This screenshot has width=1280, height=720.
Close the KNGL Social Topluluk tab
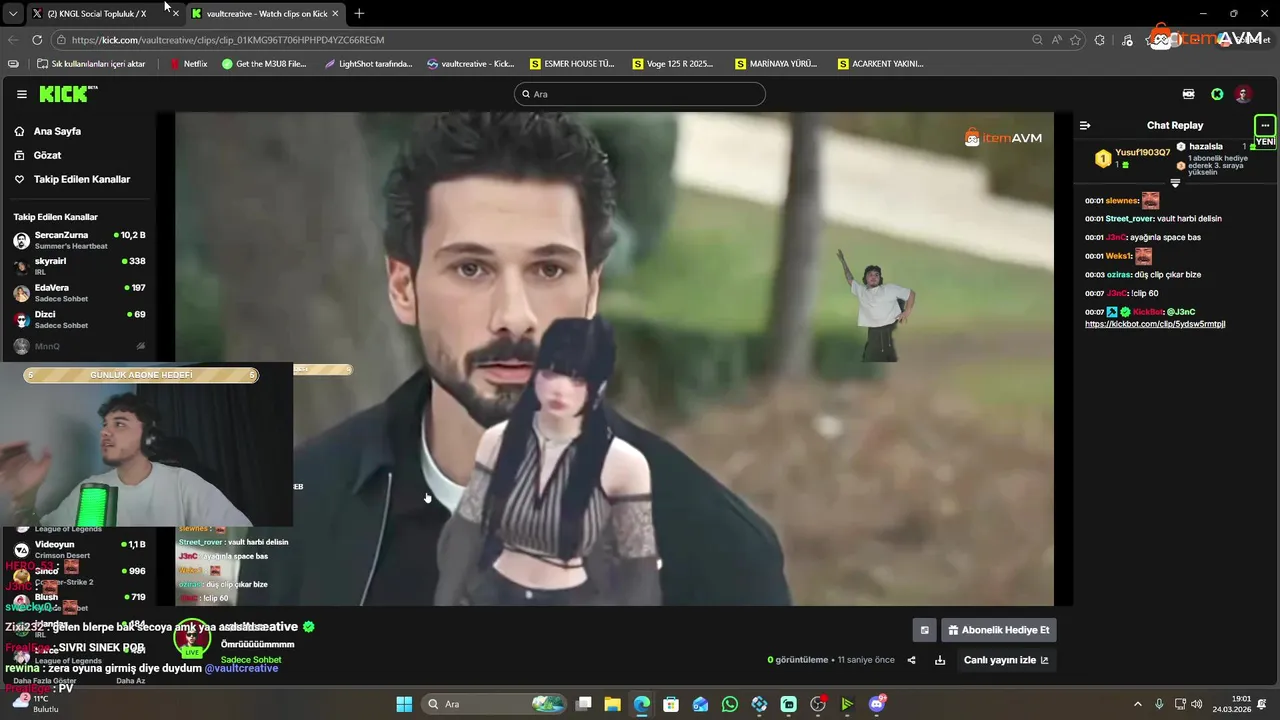(x=175, y=13)
